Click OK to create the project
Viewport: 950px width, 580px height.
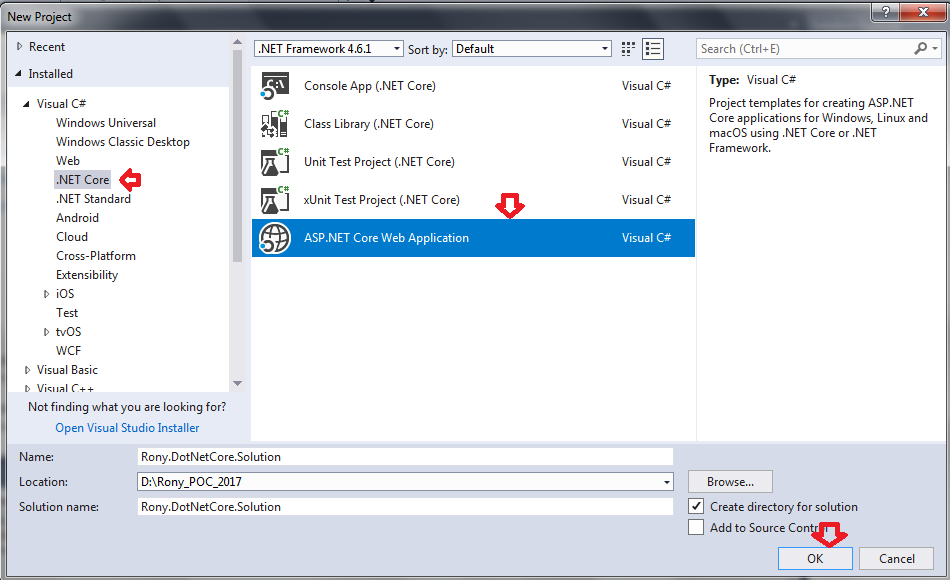coord(815,558)
